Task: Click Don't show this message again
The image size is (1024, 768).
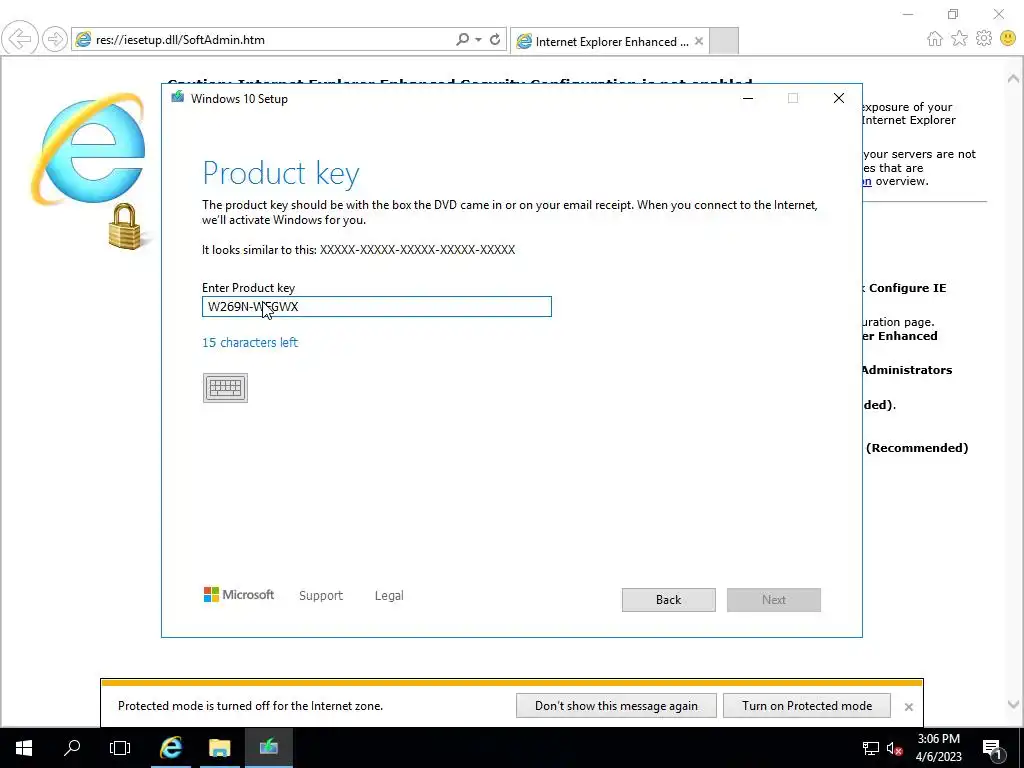Action: tap(616, 705)
